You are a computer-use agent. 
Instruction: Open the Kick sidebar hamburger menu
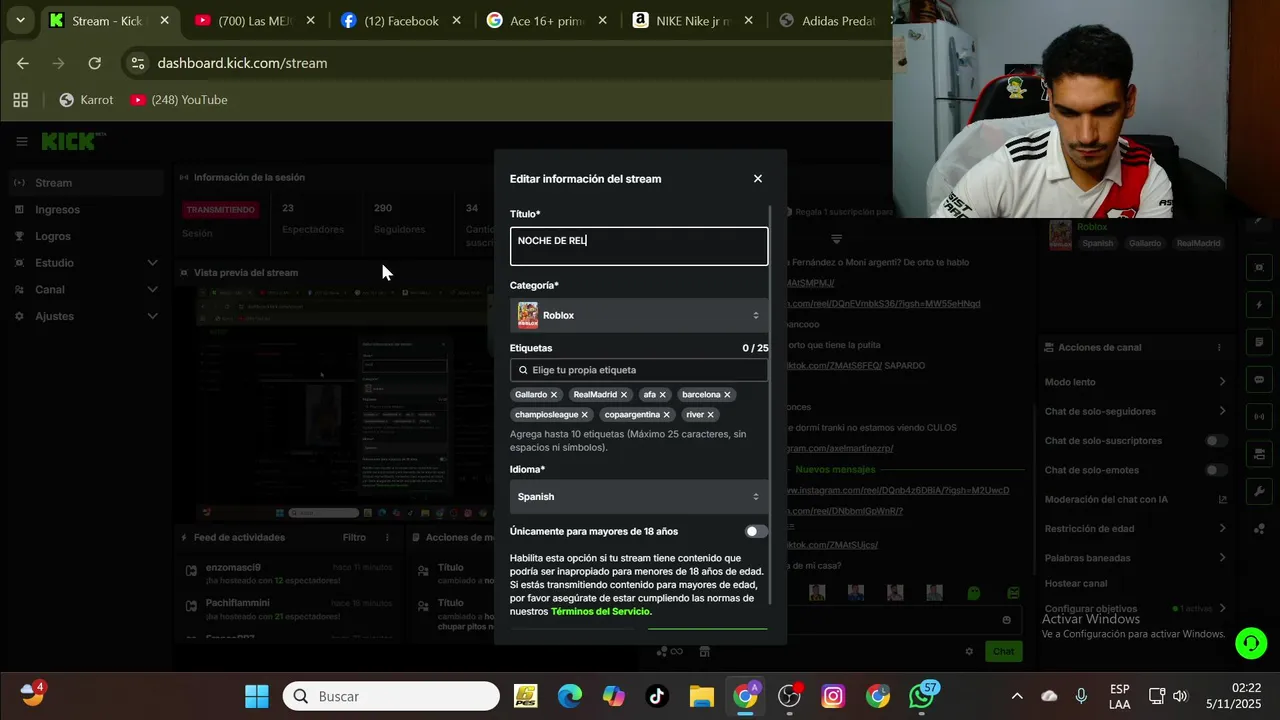21,142
